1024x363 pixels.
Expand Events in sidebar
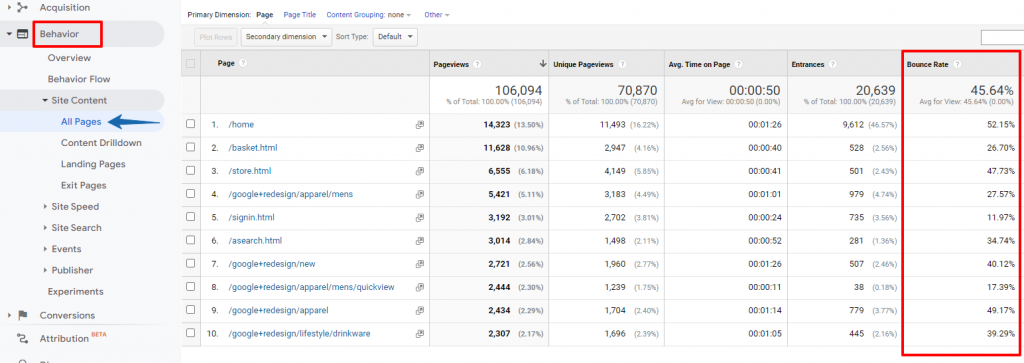tap(45, 249)
